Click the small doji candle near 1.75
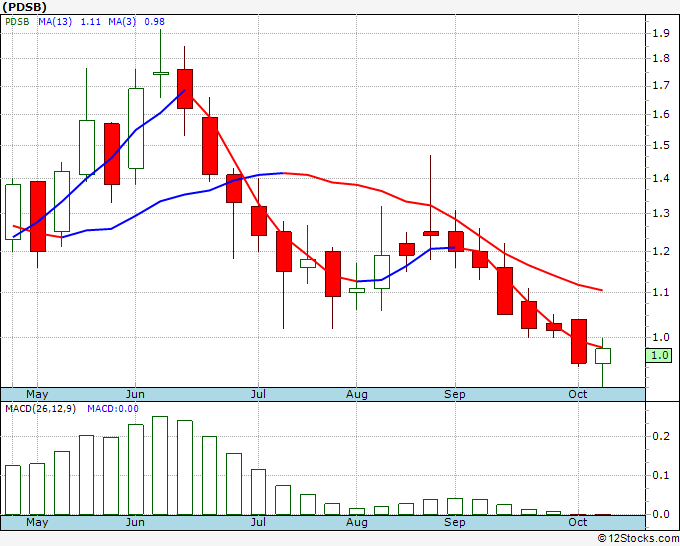The image size is (680, 546). tap(160, 73)
